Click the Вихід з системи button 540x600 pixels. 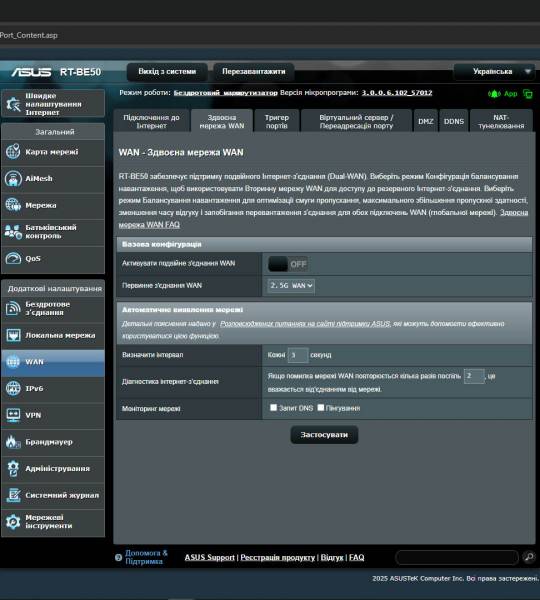[x=167, y=72]
